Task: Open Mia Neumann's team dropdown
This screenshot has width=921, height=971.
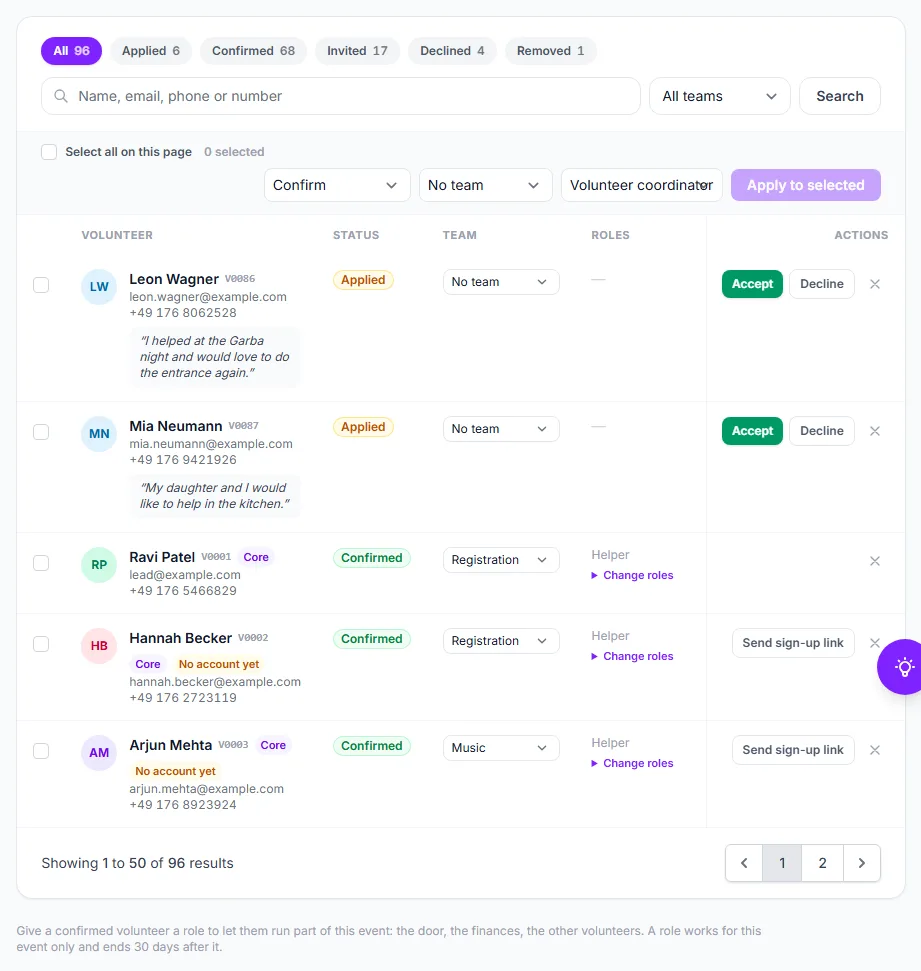Action: [501, 429]
